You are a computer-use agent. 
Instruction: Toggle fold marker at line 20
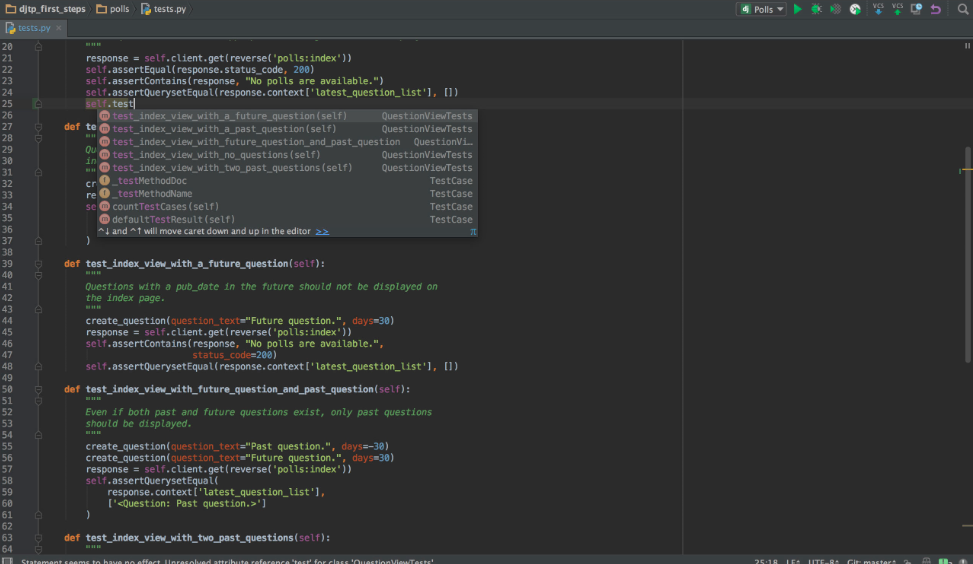pyautogui.click(x=38, y=47)
